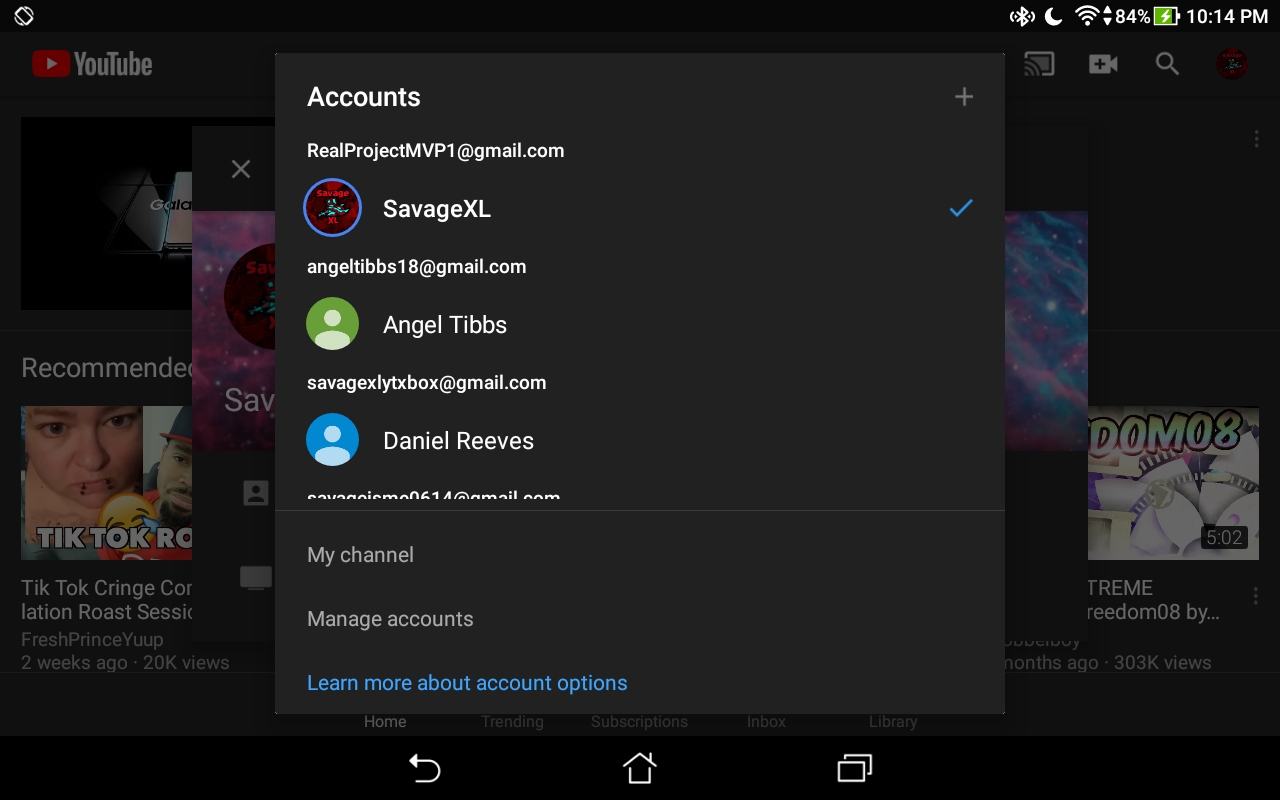The image size is (1280, 800).
Task: Tap the video camera upload icon
Action: point(1103,64)
